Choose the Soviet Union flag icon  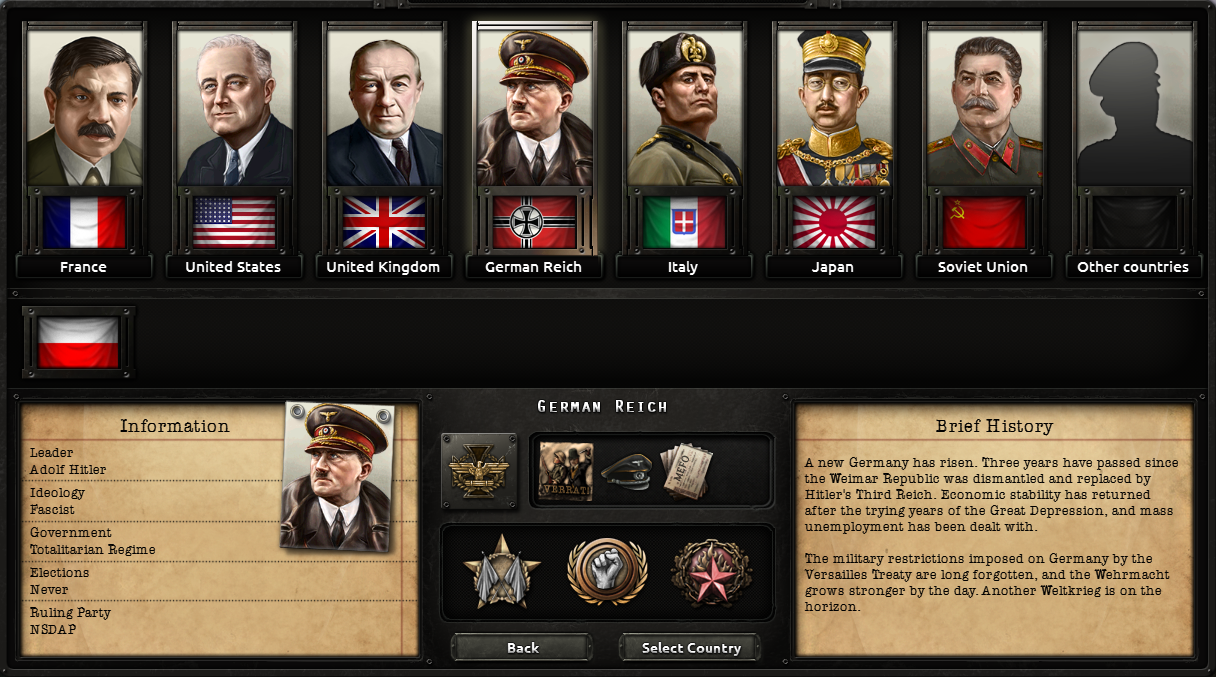984,222
